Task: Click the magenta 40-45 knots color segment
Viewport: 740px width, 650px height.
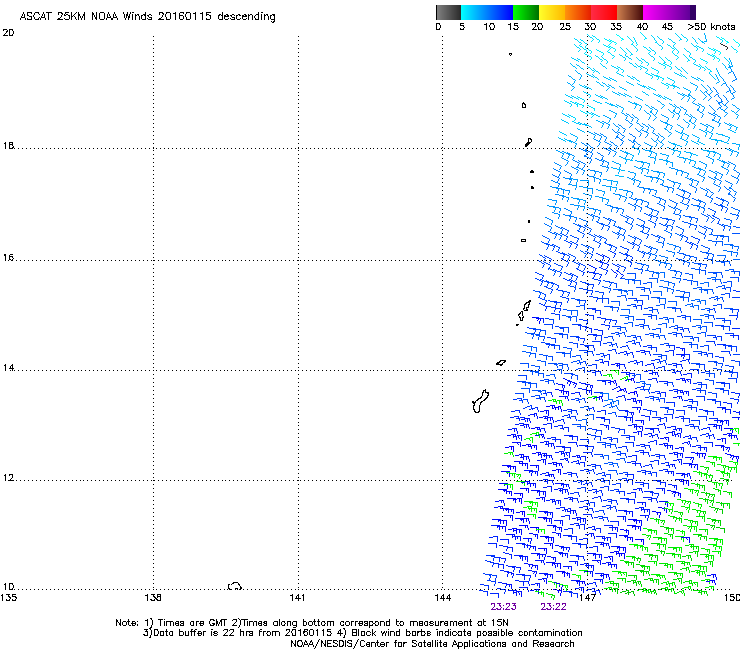Action: [x=656, y=12]
